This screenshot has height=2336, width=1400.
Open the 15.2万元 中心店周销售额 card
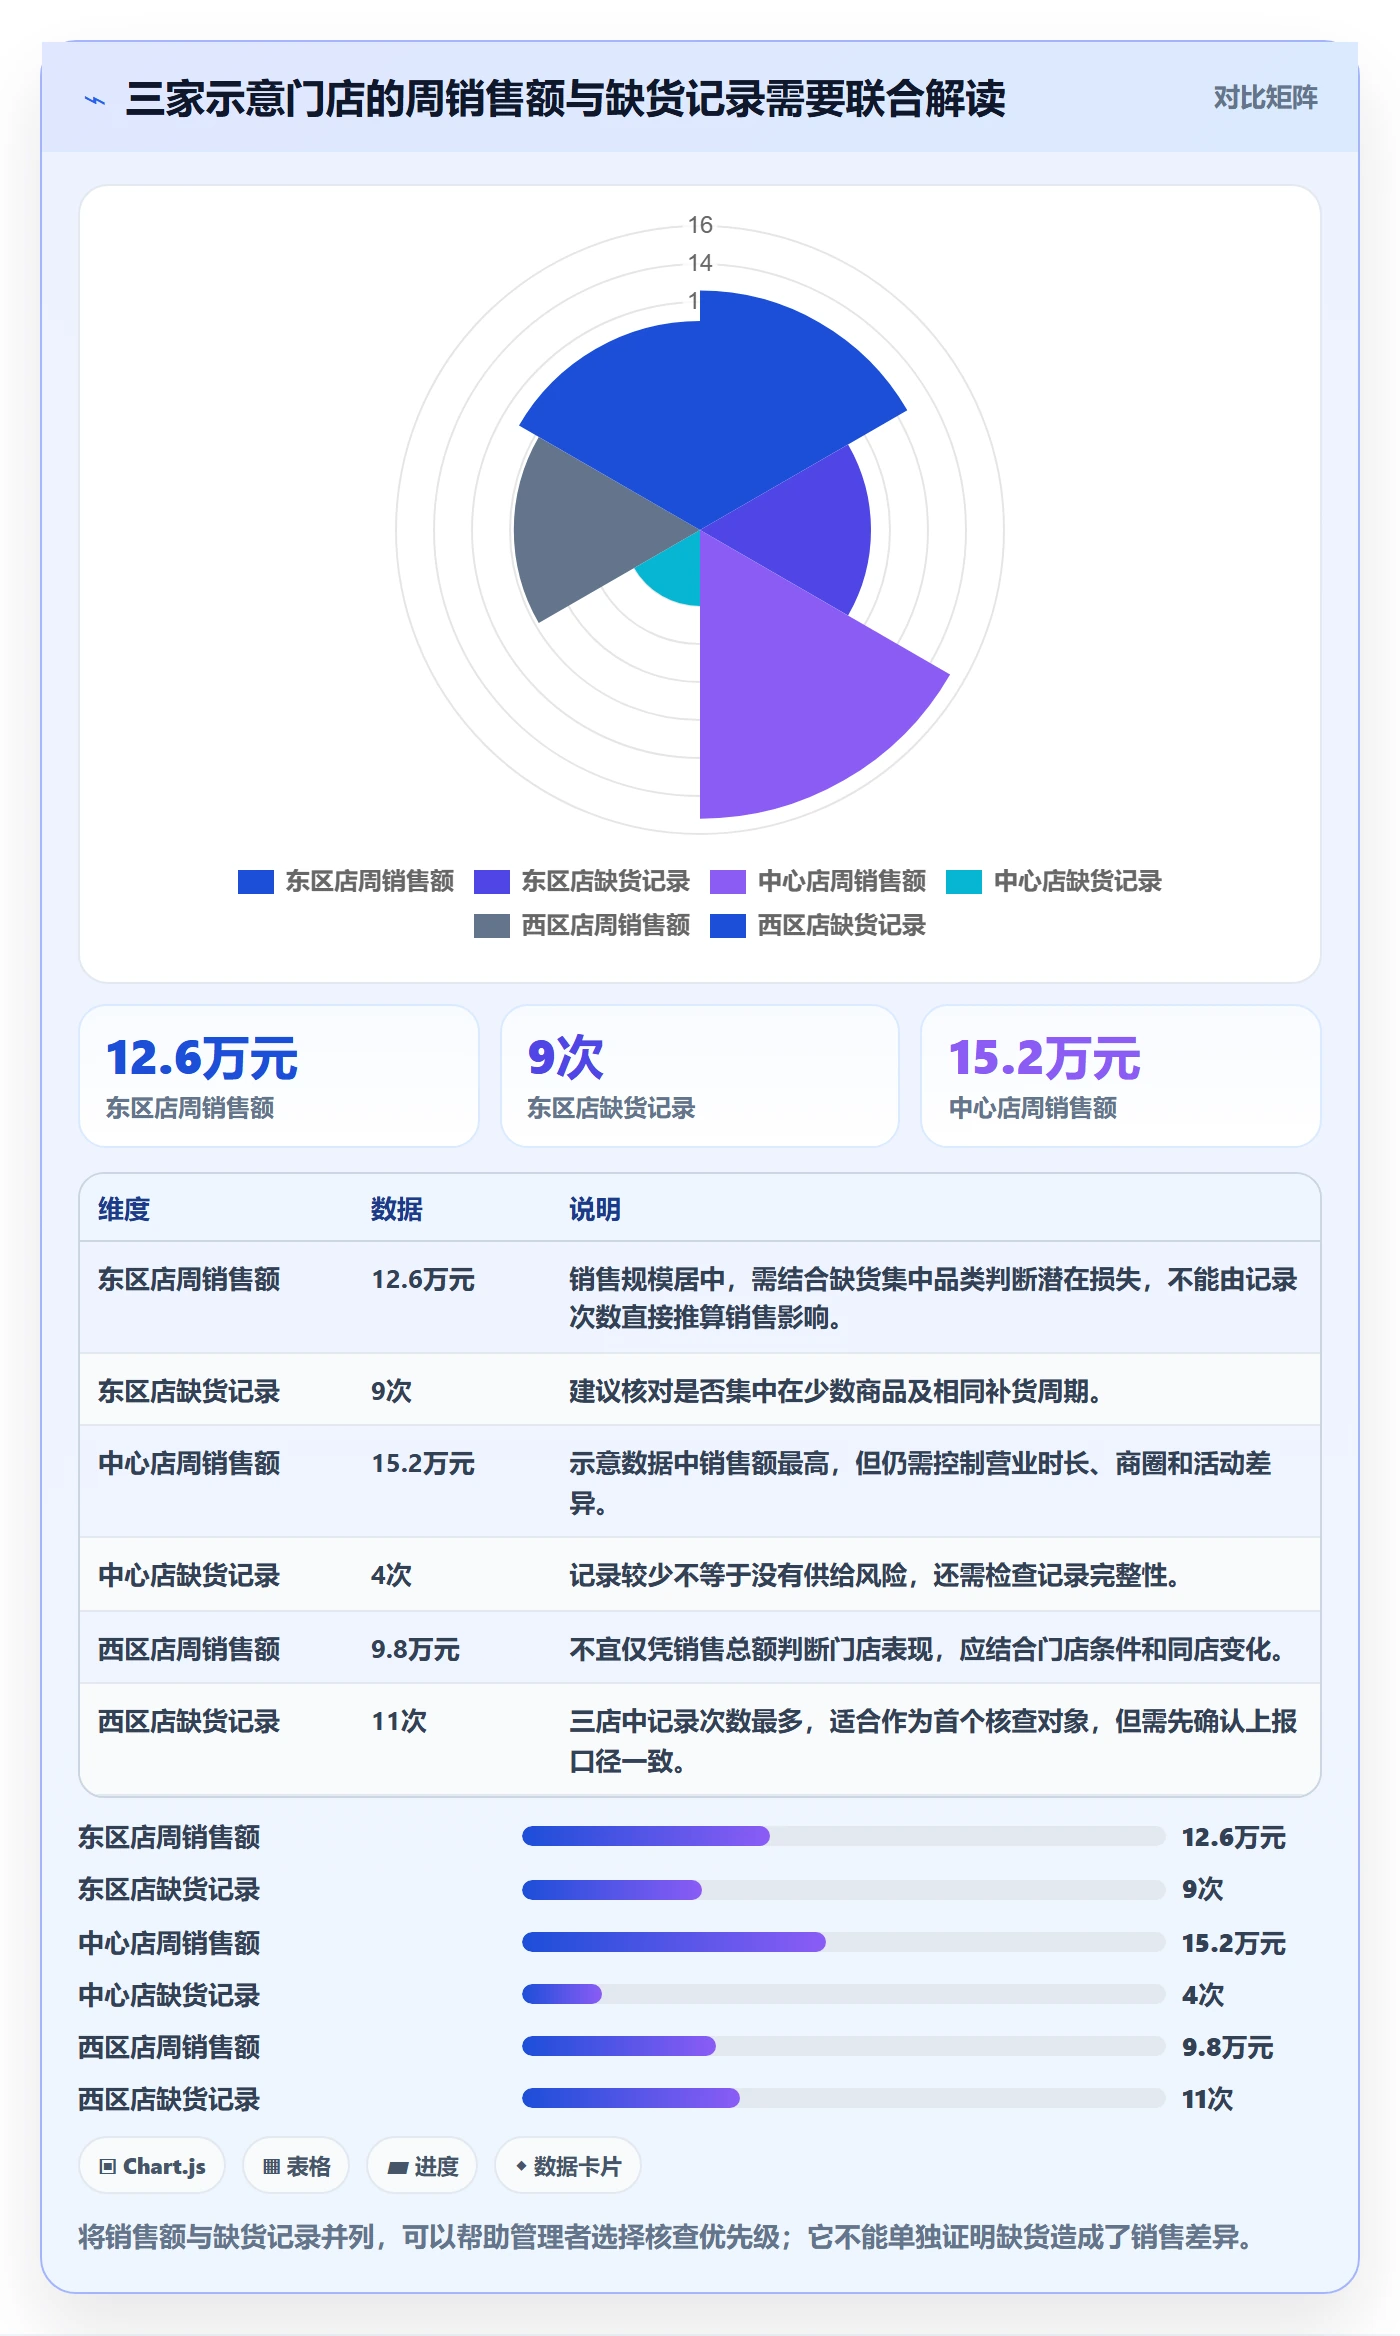1121,1076
